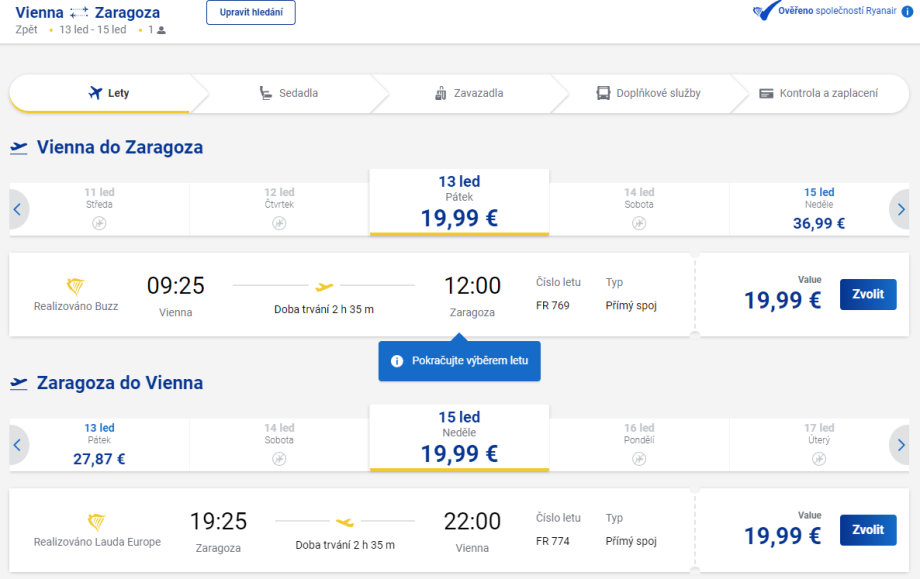The height and width of the screenshot is (579, 920).
Task: Select return date 13 led for 27,87 €
Action: coord(99,445)
